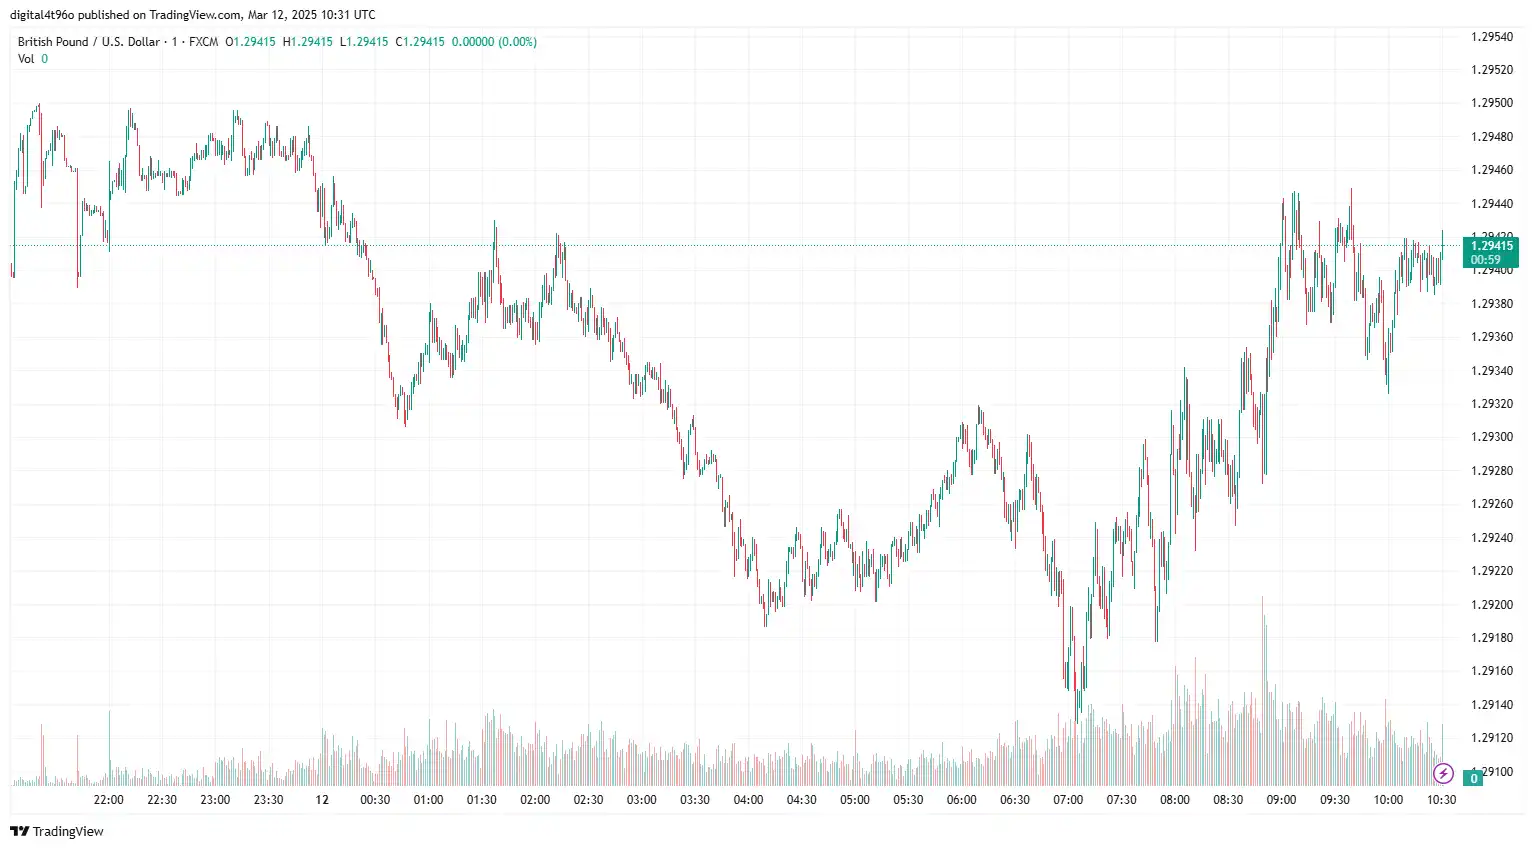
Task: Click the 00:30 time axis label
Action: pos(375,800)
